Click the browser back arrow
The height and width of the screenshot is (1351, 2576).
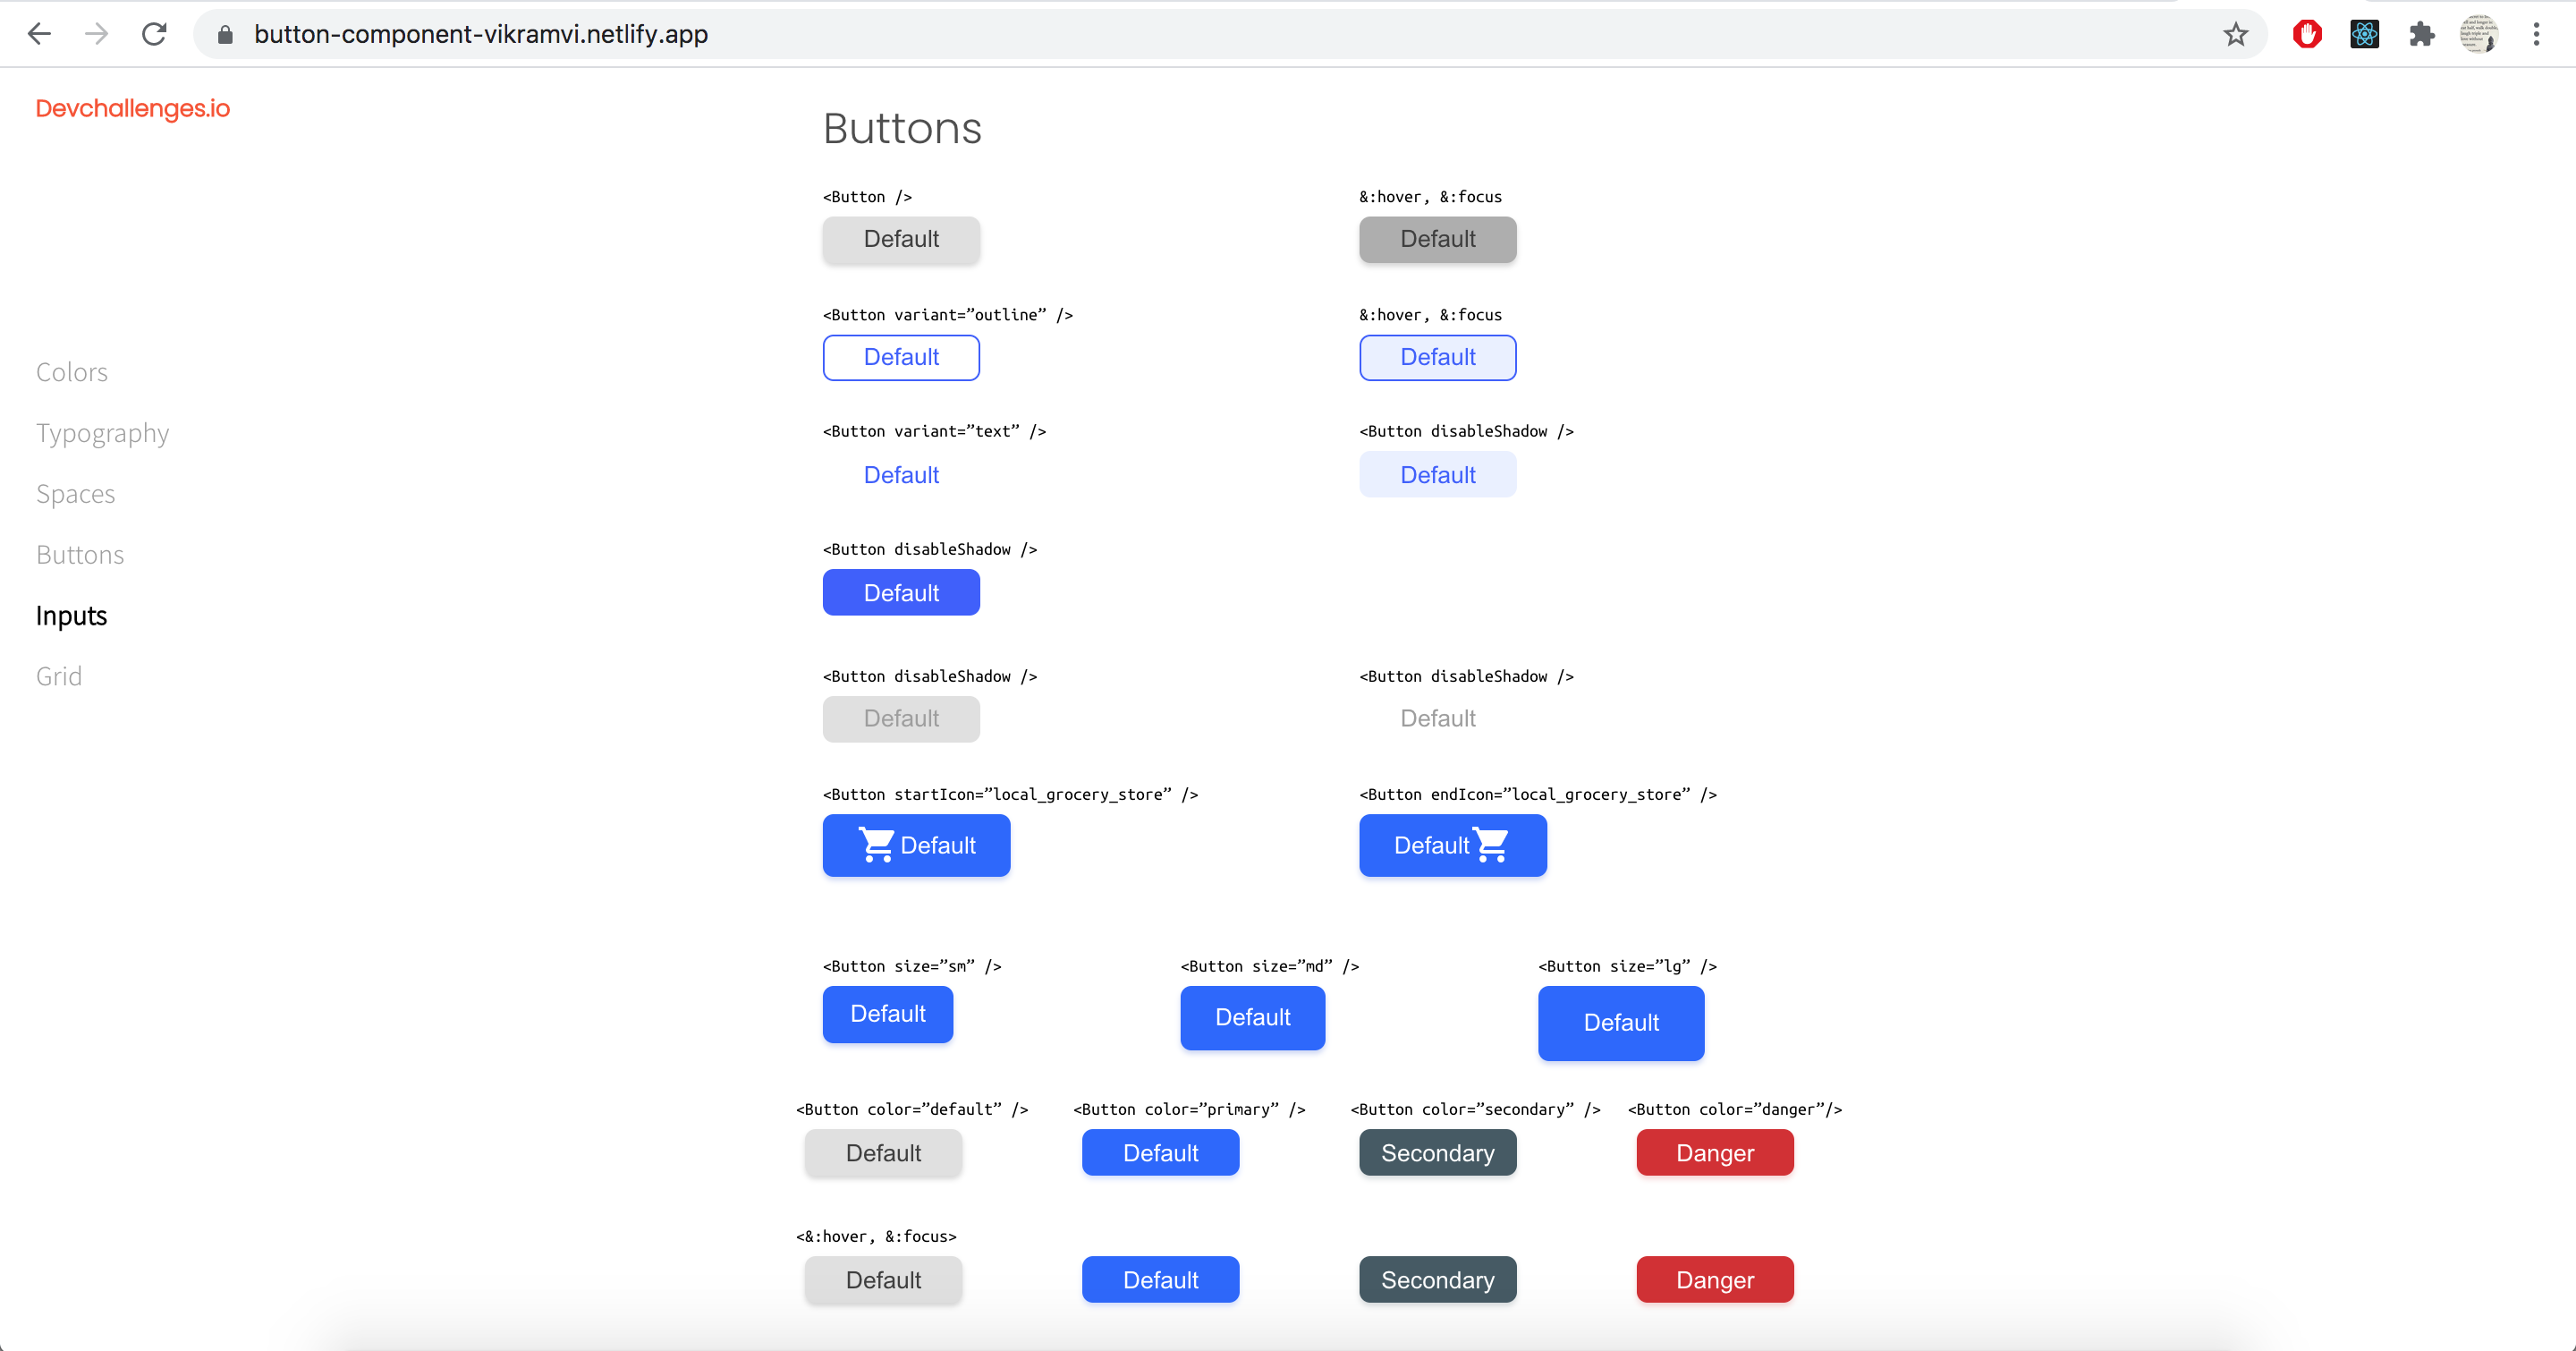[x=39, y=34]
